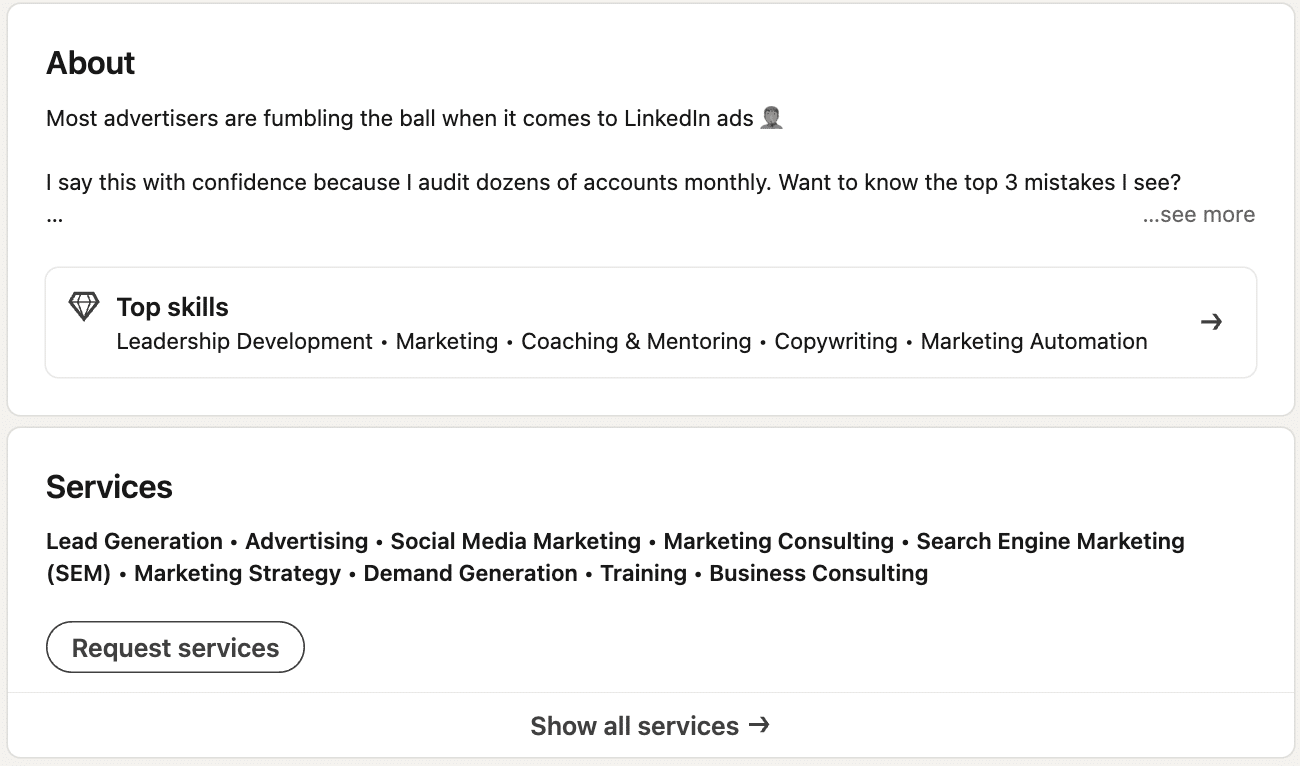Open the Show all services link

click(x=634, y=726)
